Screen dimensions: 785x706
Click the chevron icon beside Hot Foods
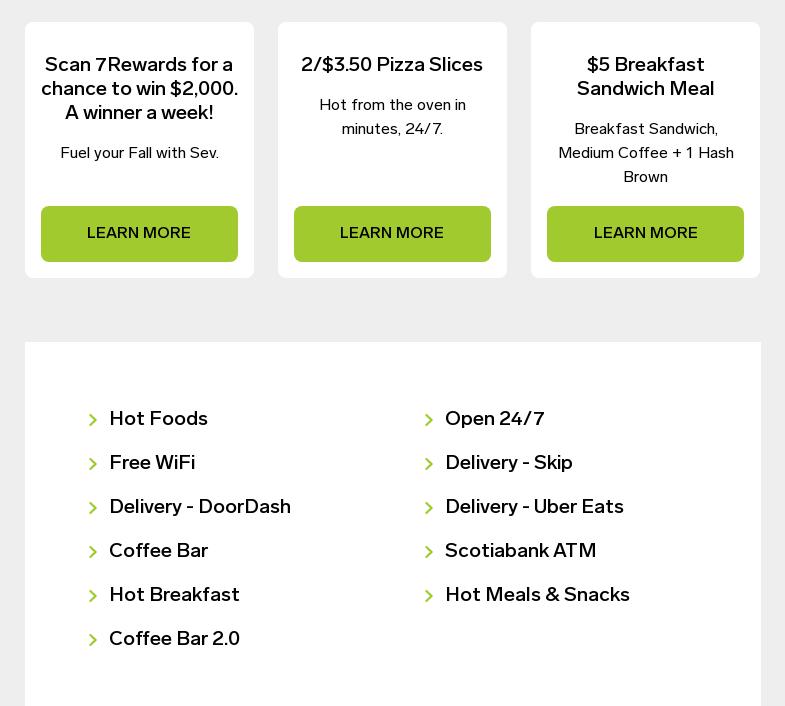(93, 420)
